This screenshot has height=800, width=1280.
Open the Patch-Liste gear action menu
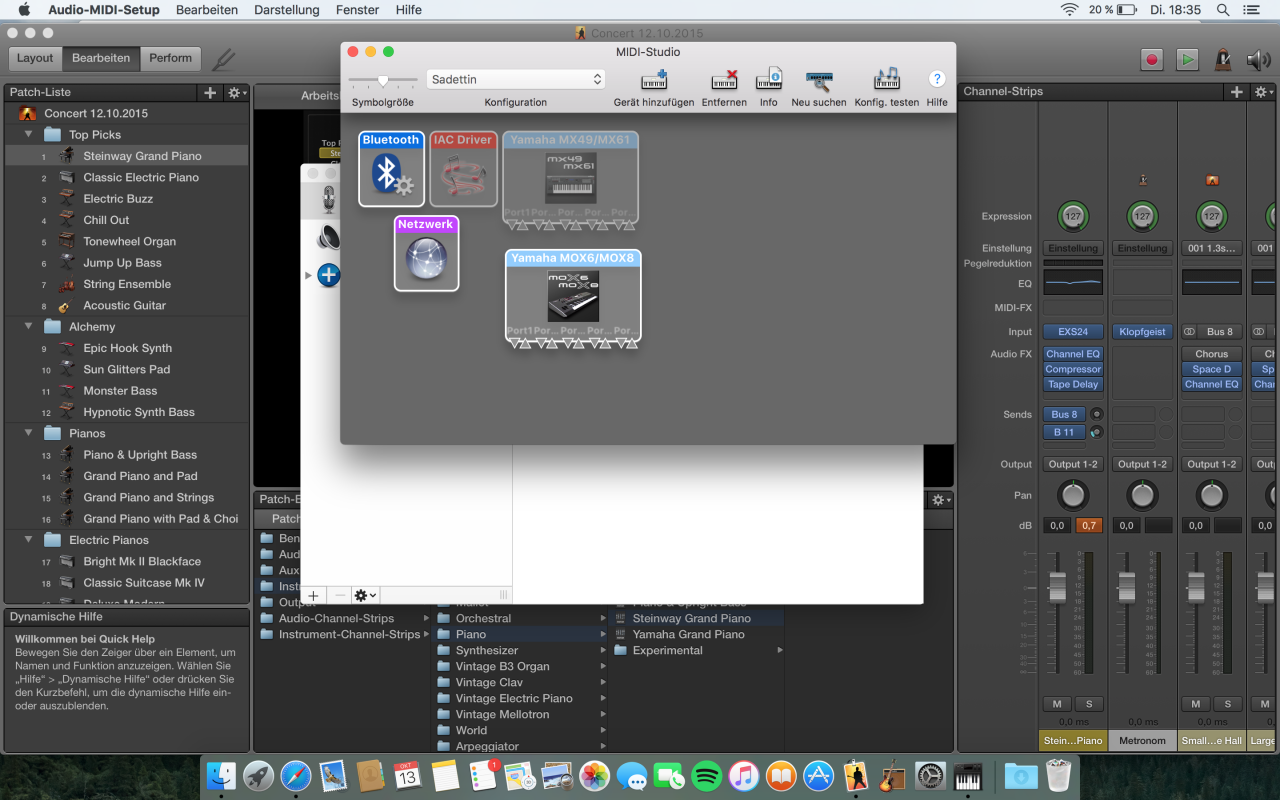238,92
